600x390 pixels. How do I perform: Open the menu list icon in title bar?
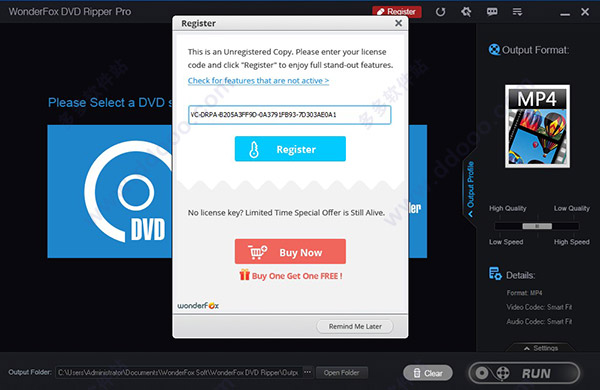click(517, 12)
